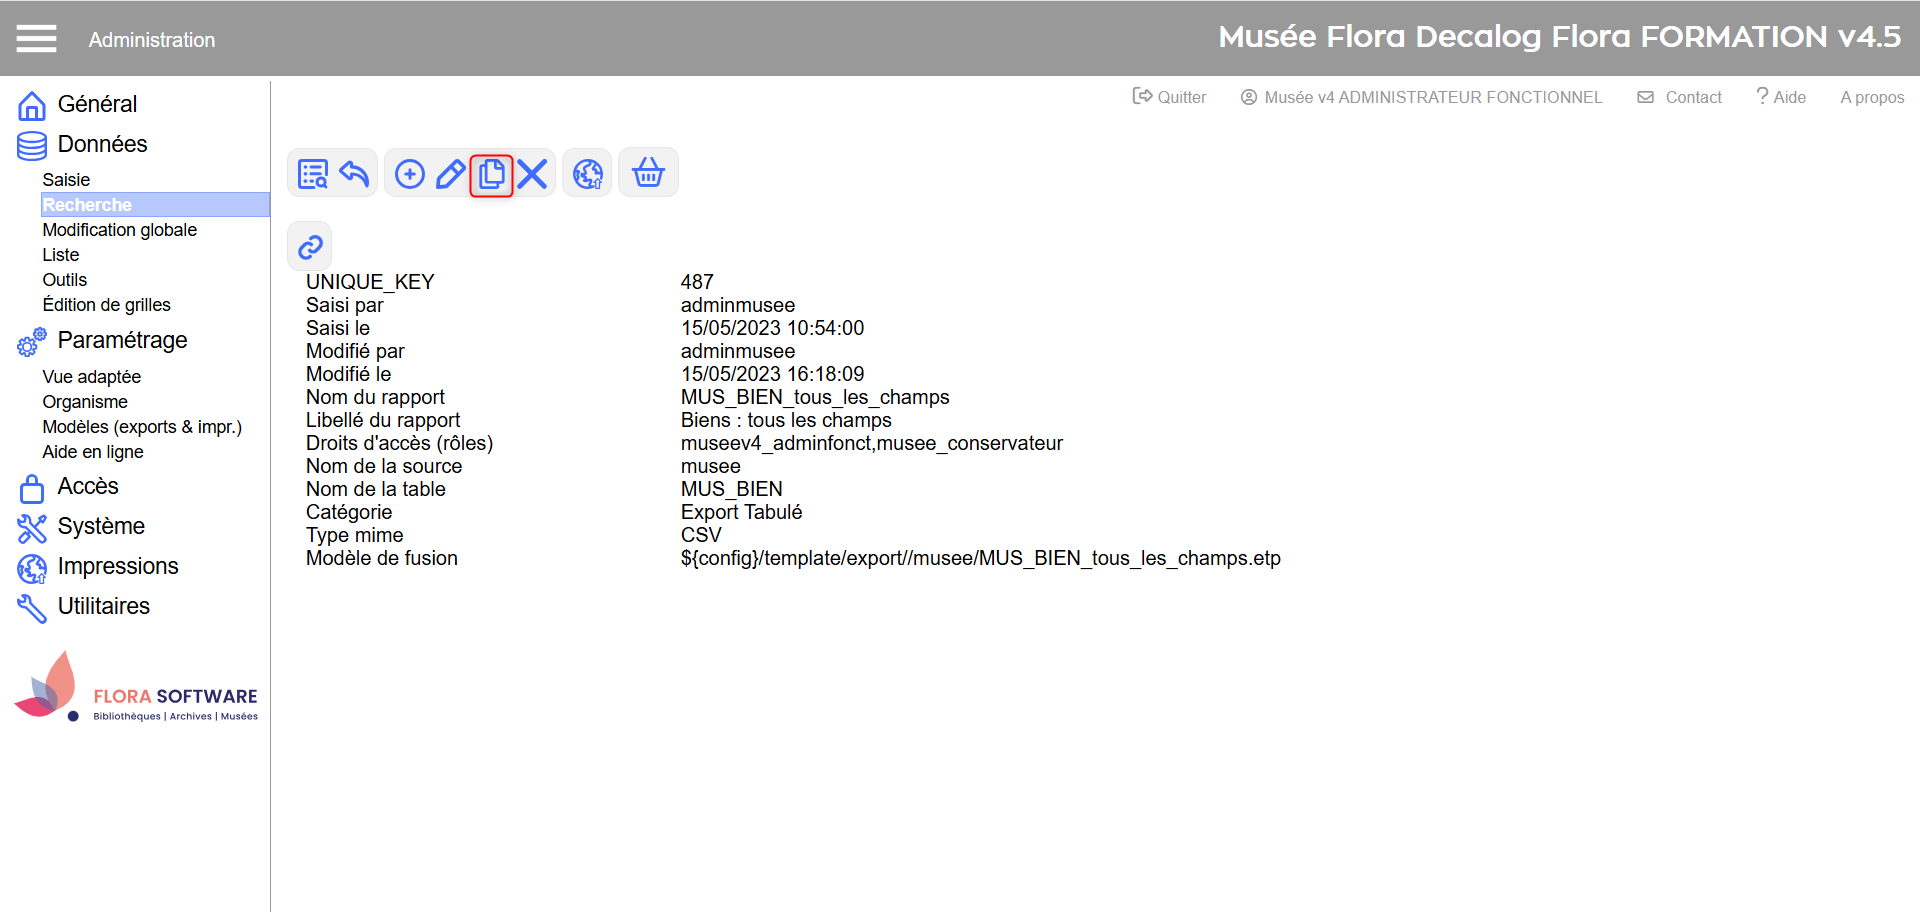Open Aide en ligne in the sidebar

pos(93,452)
